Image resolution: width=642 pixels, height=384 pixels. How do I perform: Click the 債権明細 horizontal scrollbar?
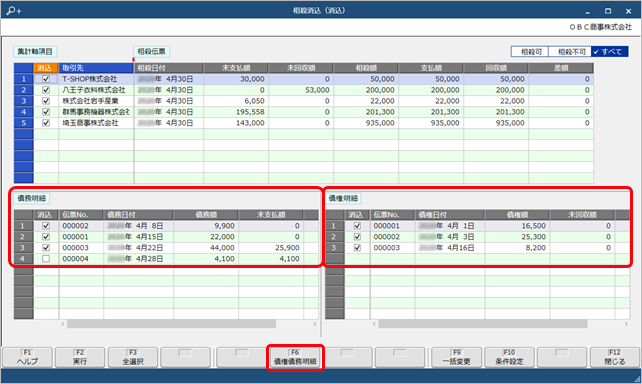pyautogui.click(x=483, y=324)
